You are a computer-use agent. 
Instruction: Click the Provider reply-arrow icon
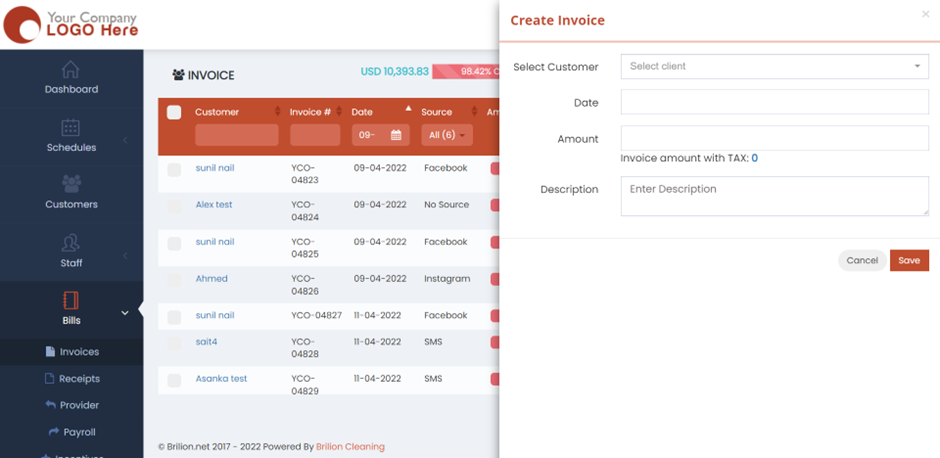pos(51,405)
